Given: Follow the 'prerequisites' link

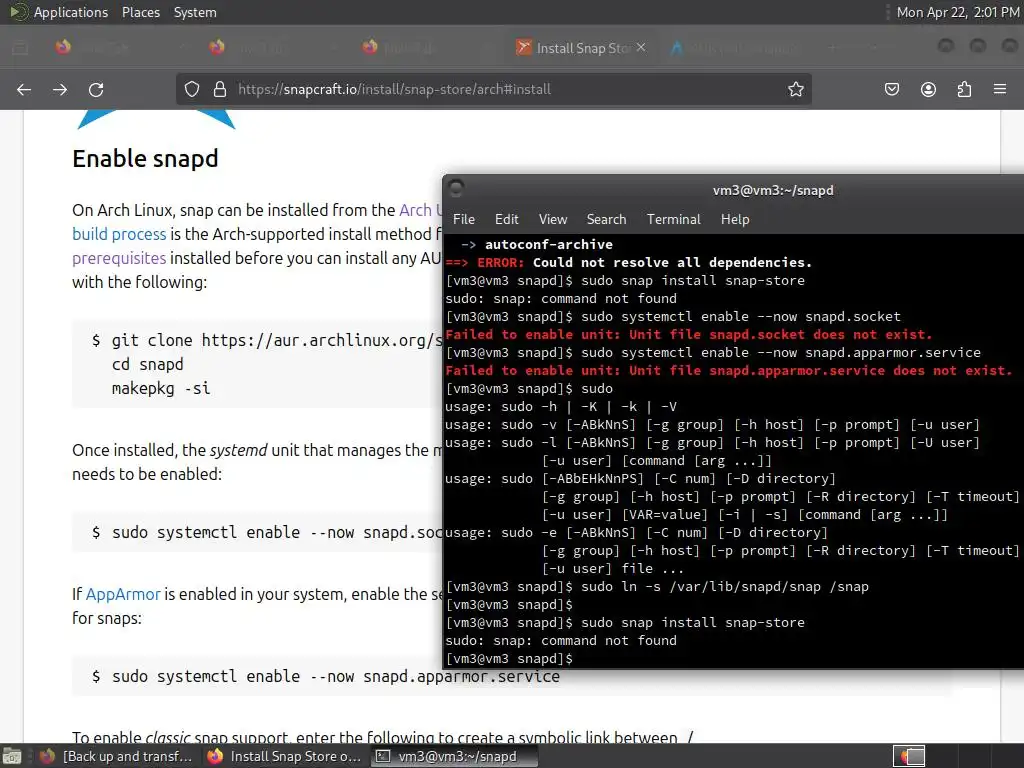Looking at the screenshot, I should click(x=119, y=258).
